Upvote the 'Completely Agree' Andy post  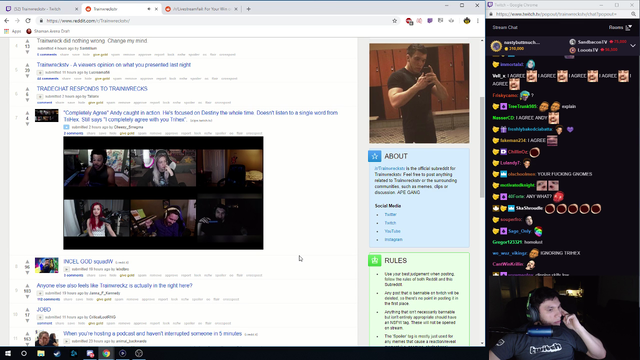coord(27,113)
